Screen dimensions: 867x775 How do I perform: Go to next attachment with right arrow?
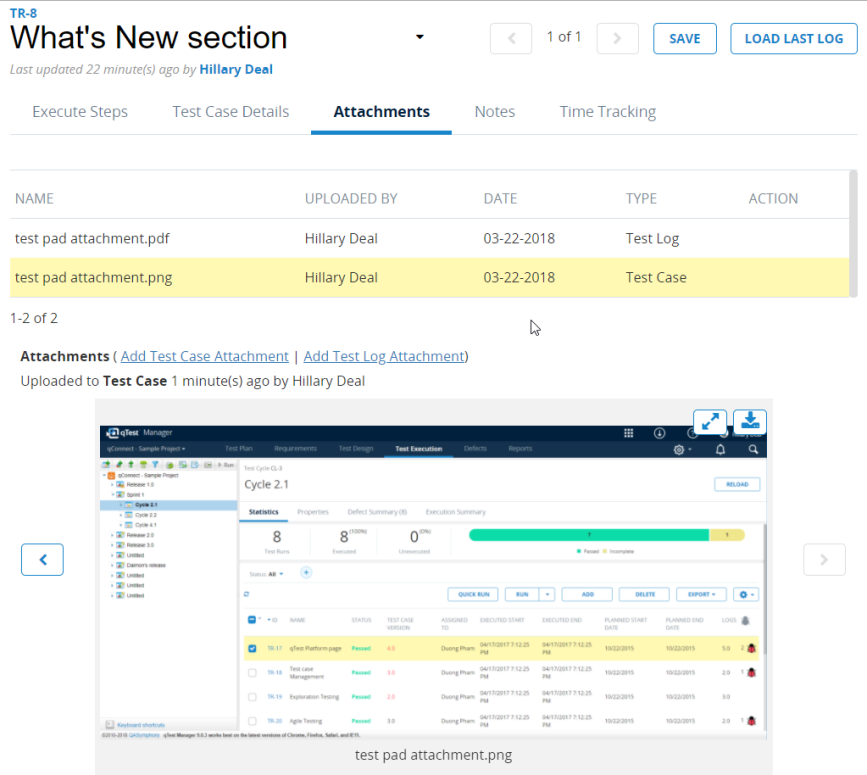(x=824, y=560)
